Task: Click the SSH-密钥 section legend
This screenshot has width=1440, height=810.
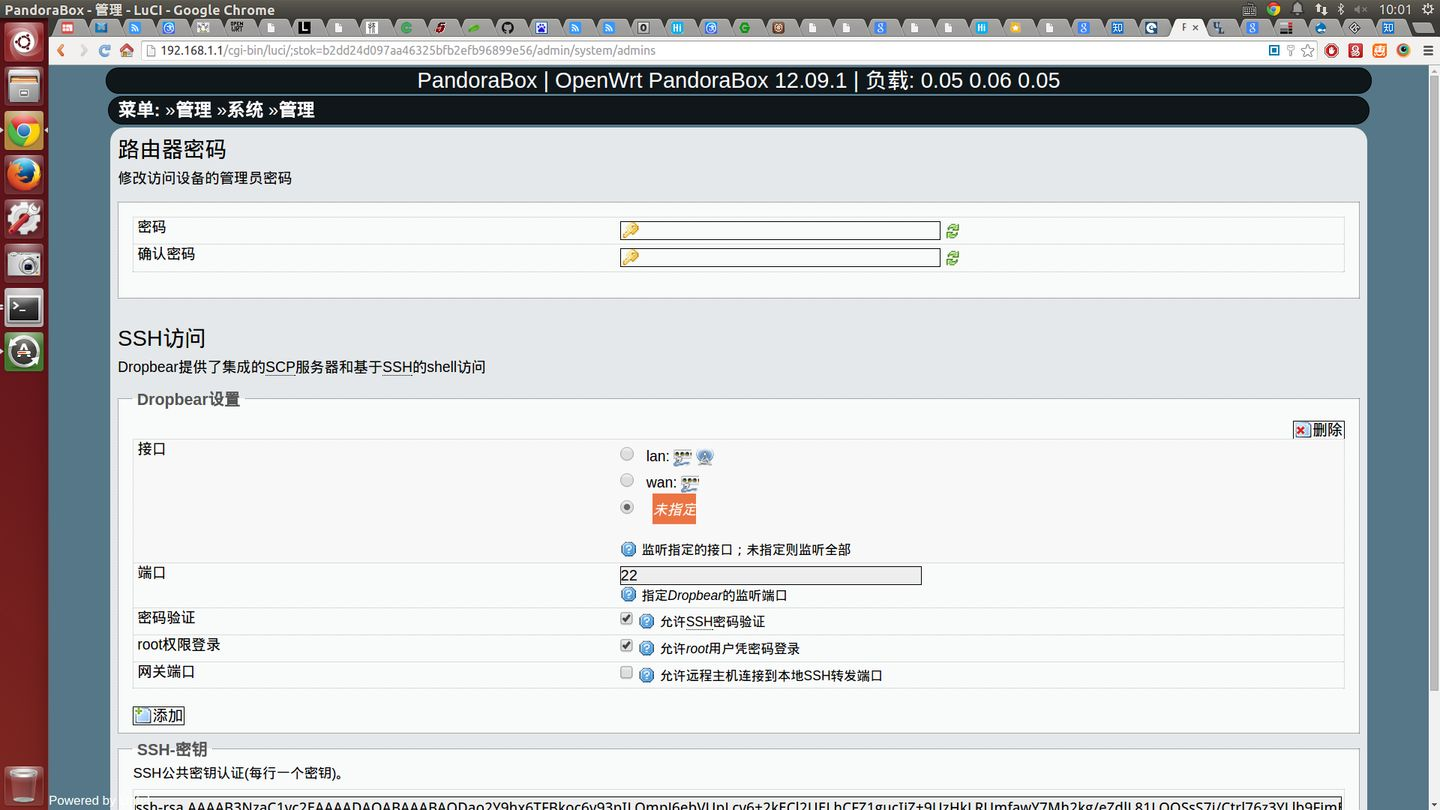Action: [x=172, y=750]
